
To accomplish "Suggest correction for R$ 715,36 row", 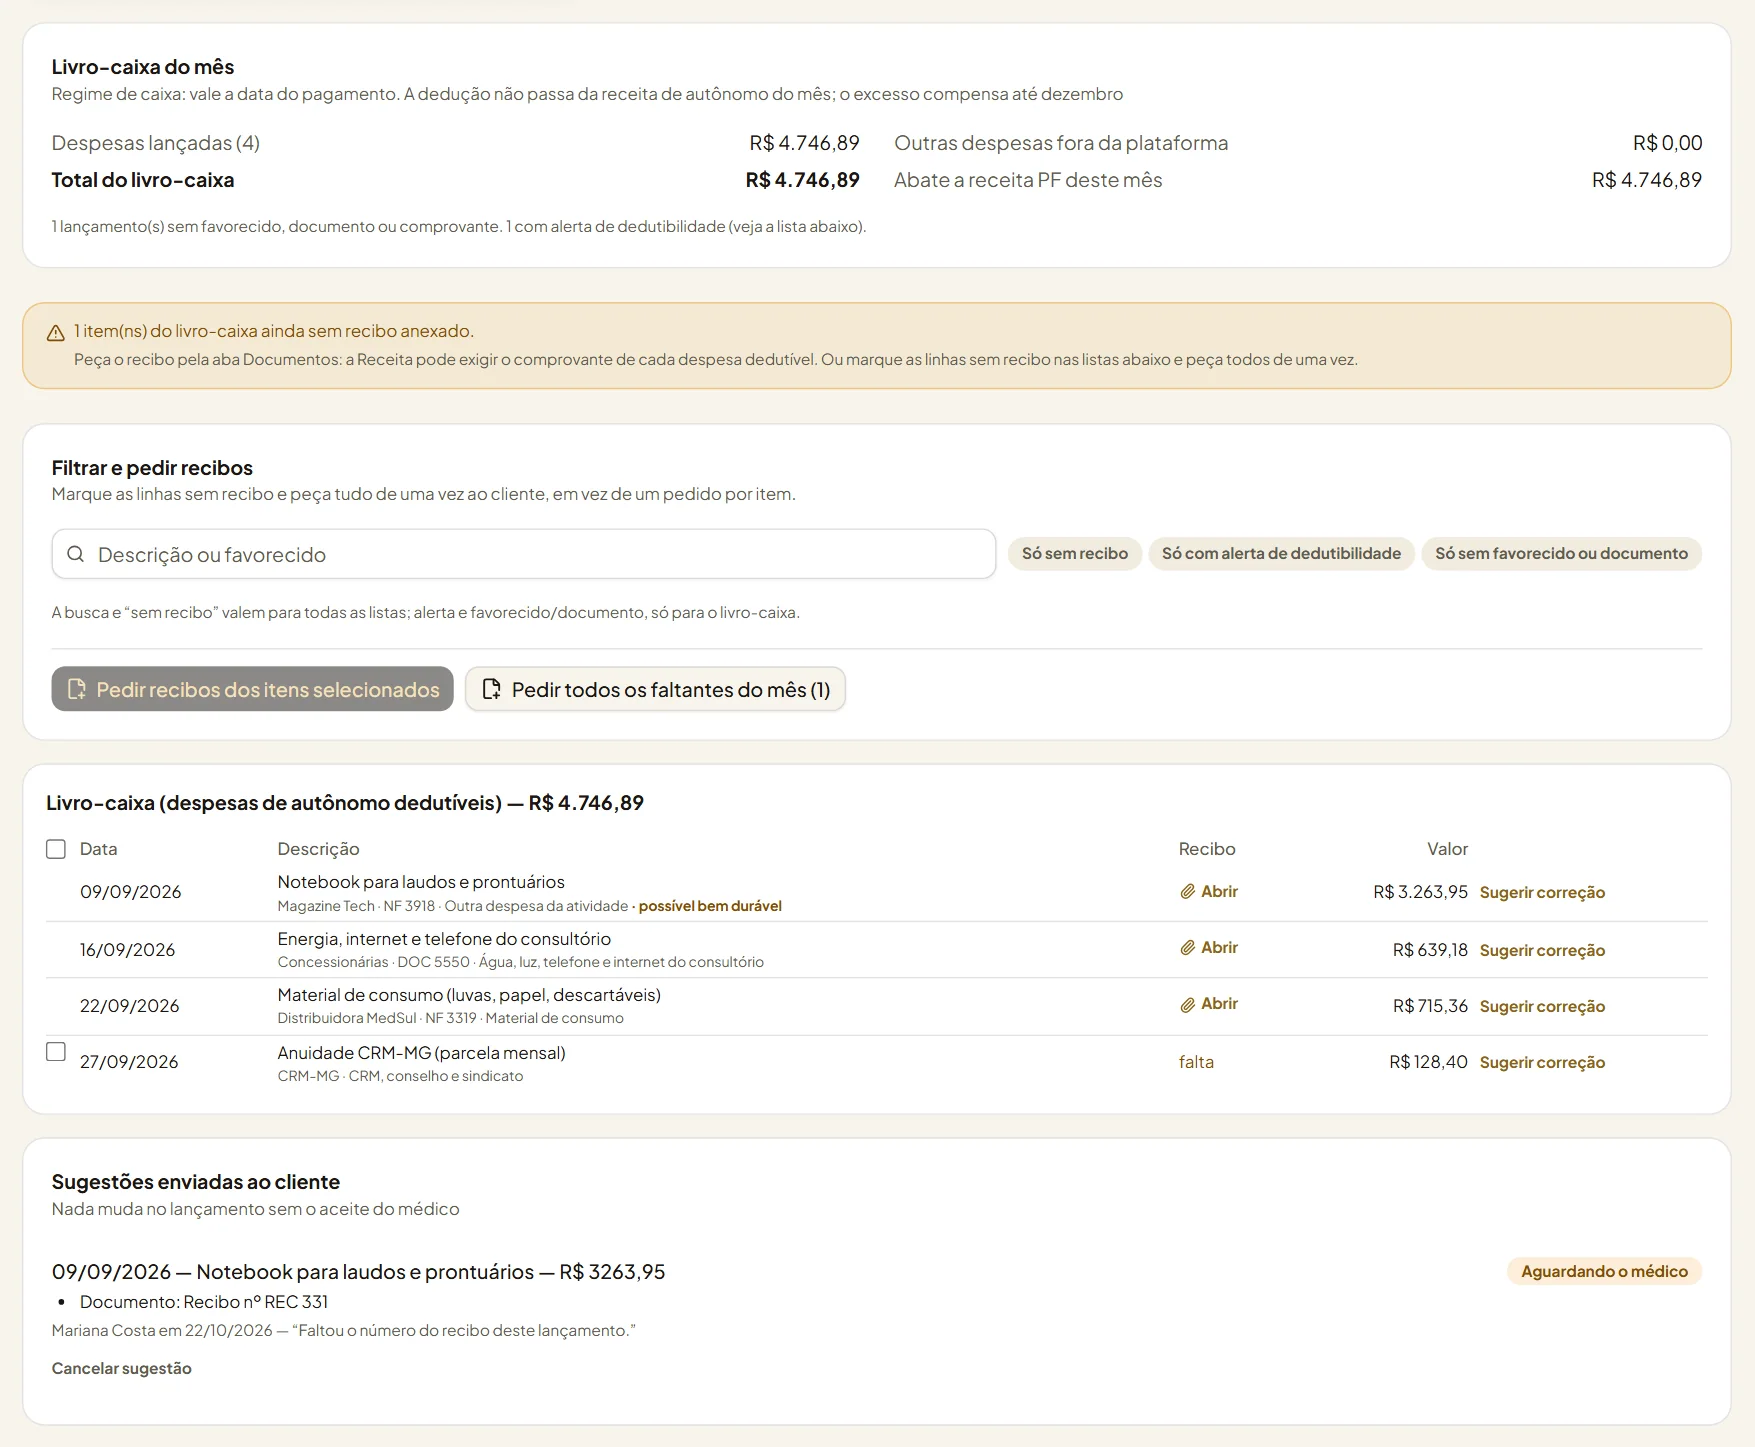I will [x=1542, y=1006].
